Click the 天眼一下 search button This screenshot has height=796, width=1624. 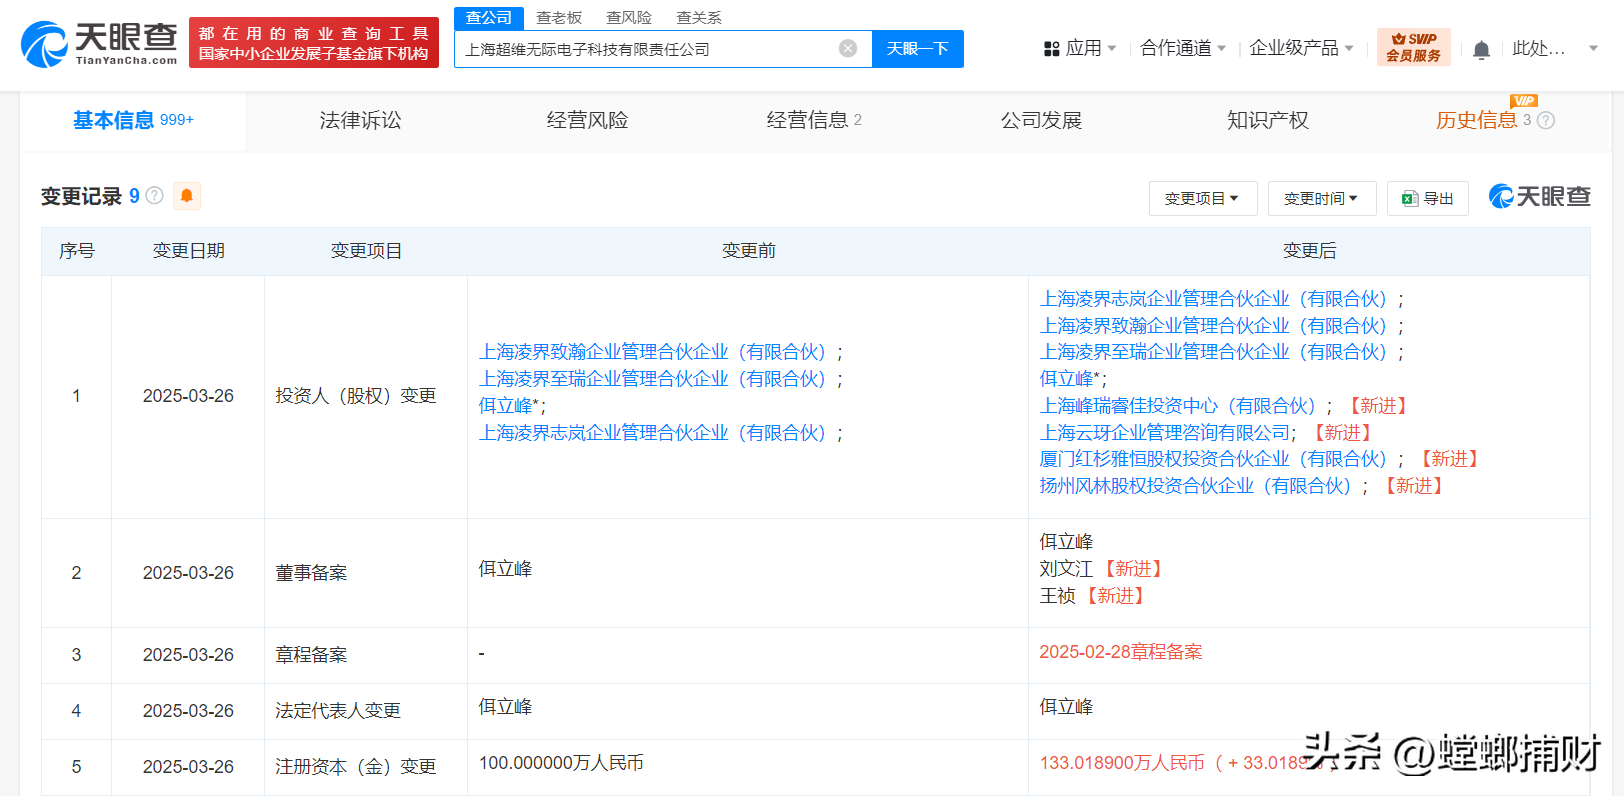click(918, 48)
